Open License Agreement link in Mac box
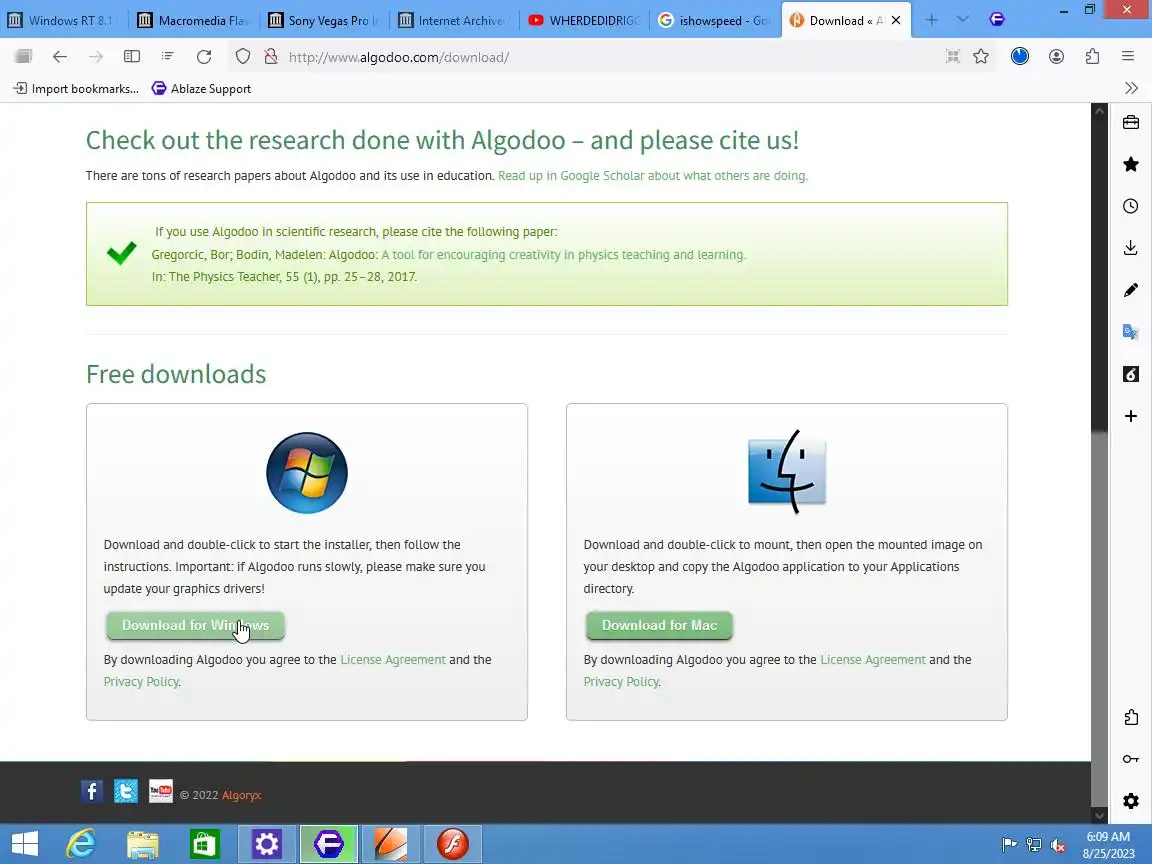 [x=873, y=660]
